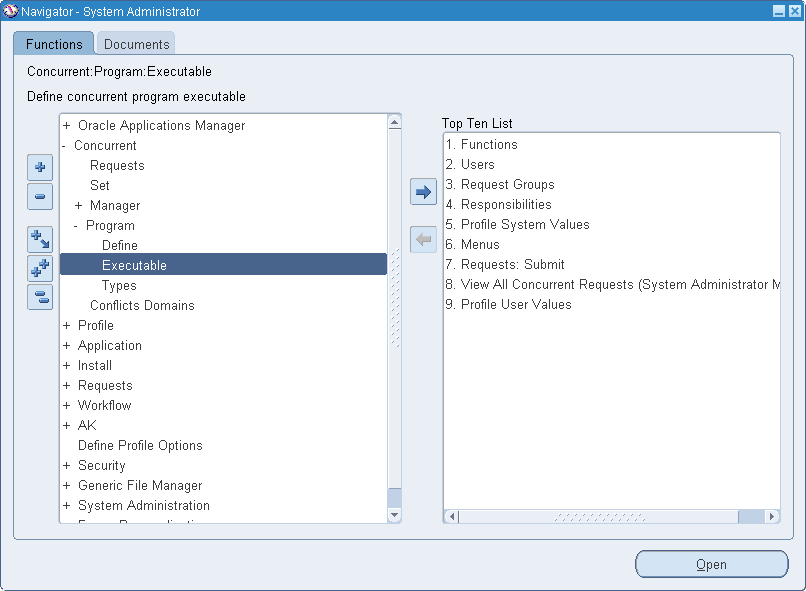This screenshot has width=806, height=591.
Task: Expand the AK tree node
Action: 66,426
